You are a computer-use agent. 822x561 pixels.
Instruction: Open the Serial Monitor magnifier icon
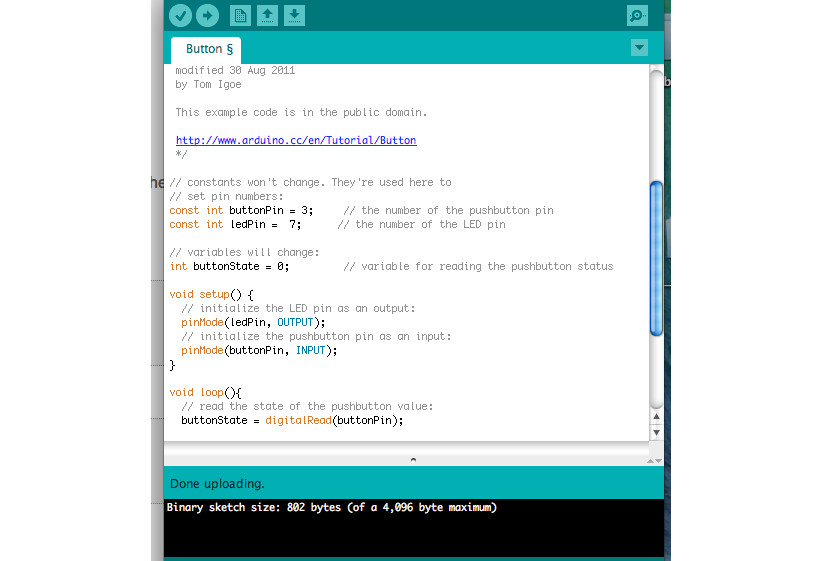(637, 15)
